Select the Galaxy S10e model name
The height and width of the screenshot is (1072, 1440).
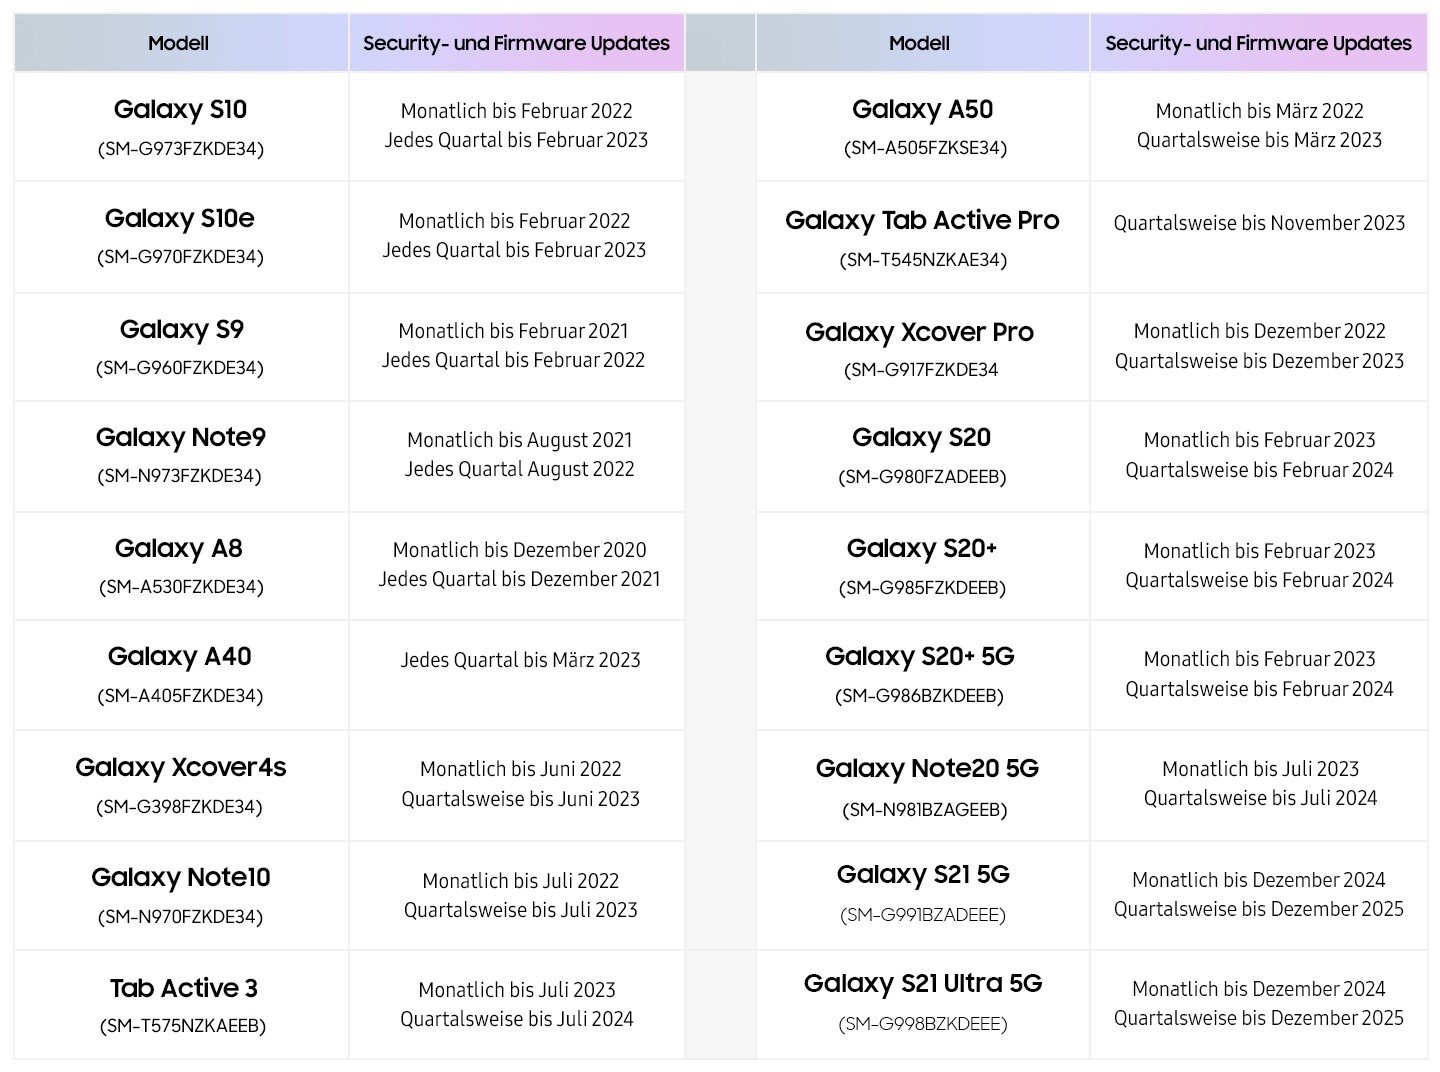click(180, 218)
